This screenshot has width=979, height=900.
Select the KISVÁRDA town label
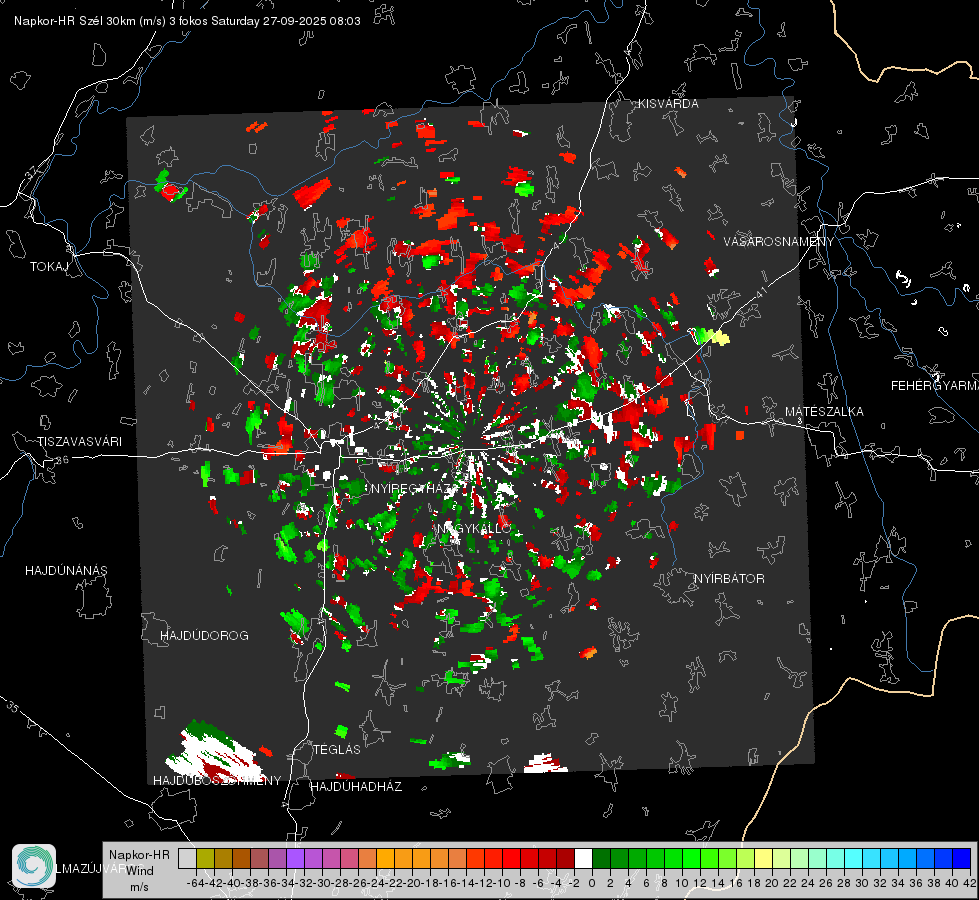668,104
